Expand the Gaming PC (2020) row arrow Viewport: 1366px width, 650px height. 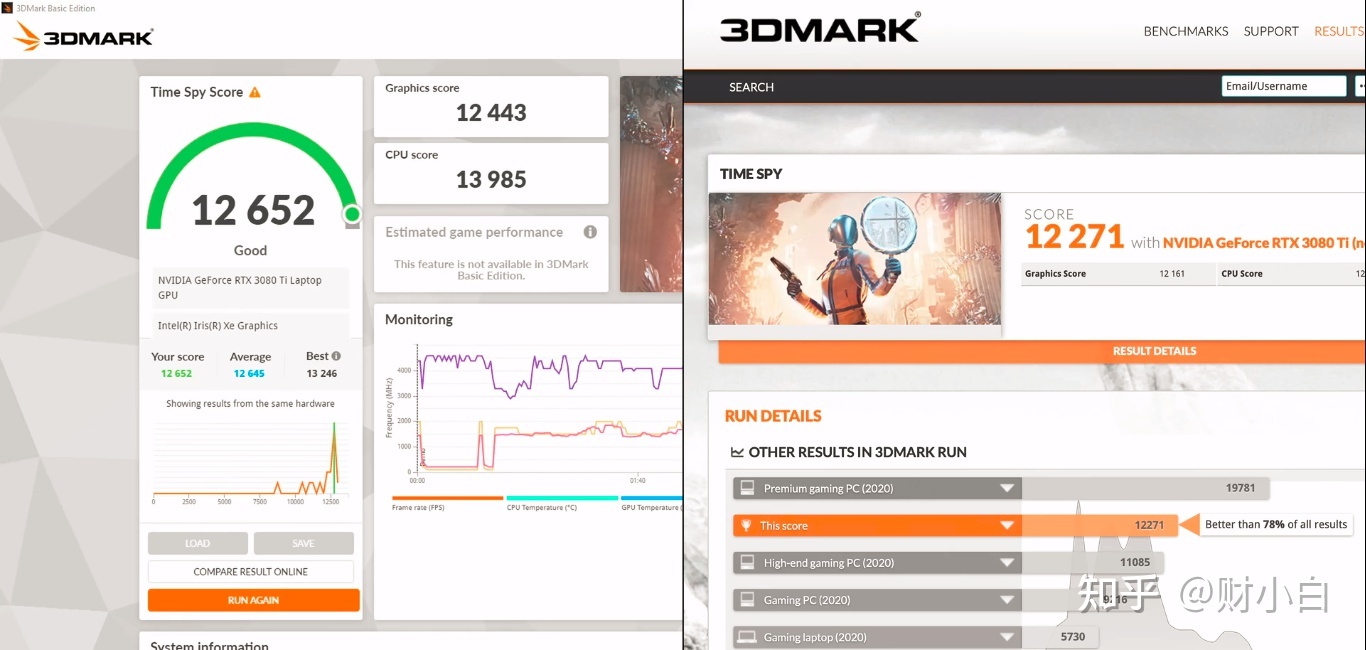point(1007,600)
